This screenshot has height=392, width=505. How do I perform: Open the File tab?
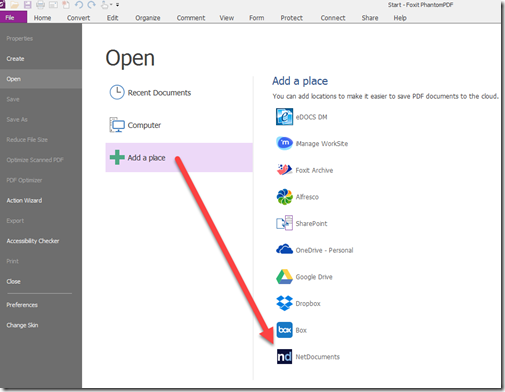coord(13,17)
